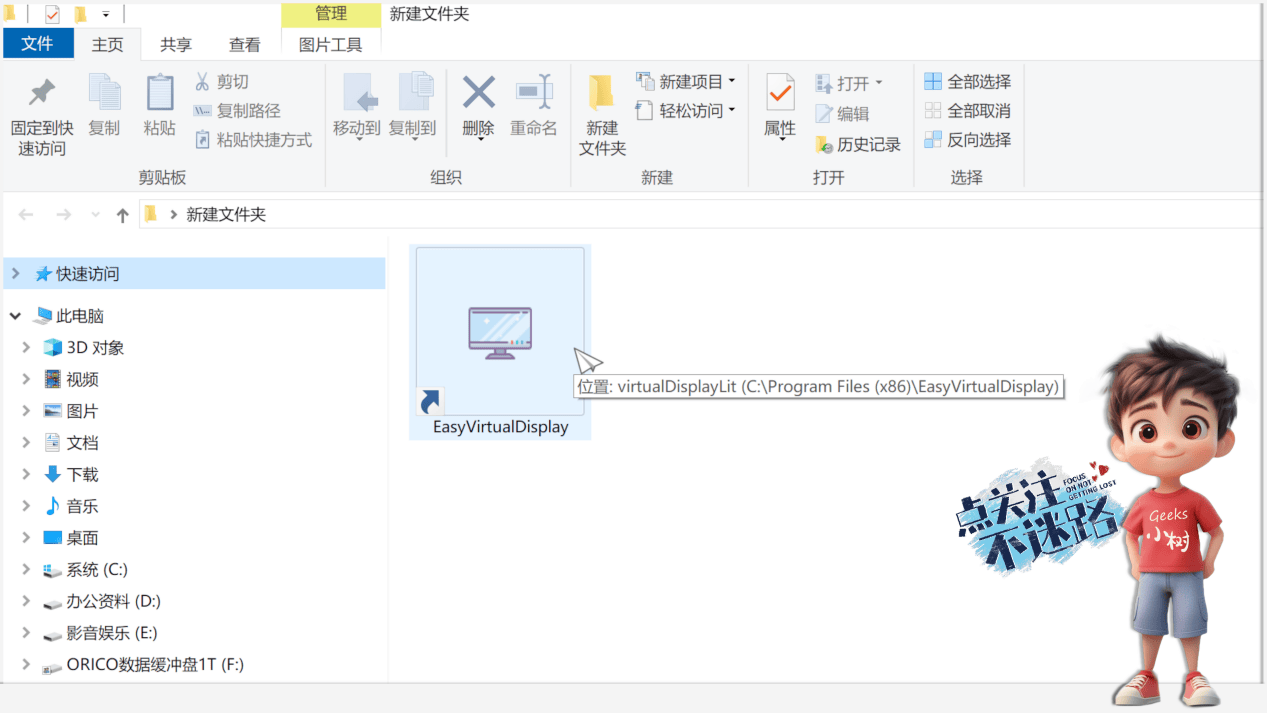Click the Paste (粘贴) clipboard icon
The height and width of the screenshot is (713, 1267).
tap(159, 93)
